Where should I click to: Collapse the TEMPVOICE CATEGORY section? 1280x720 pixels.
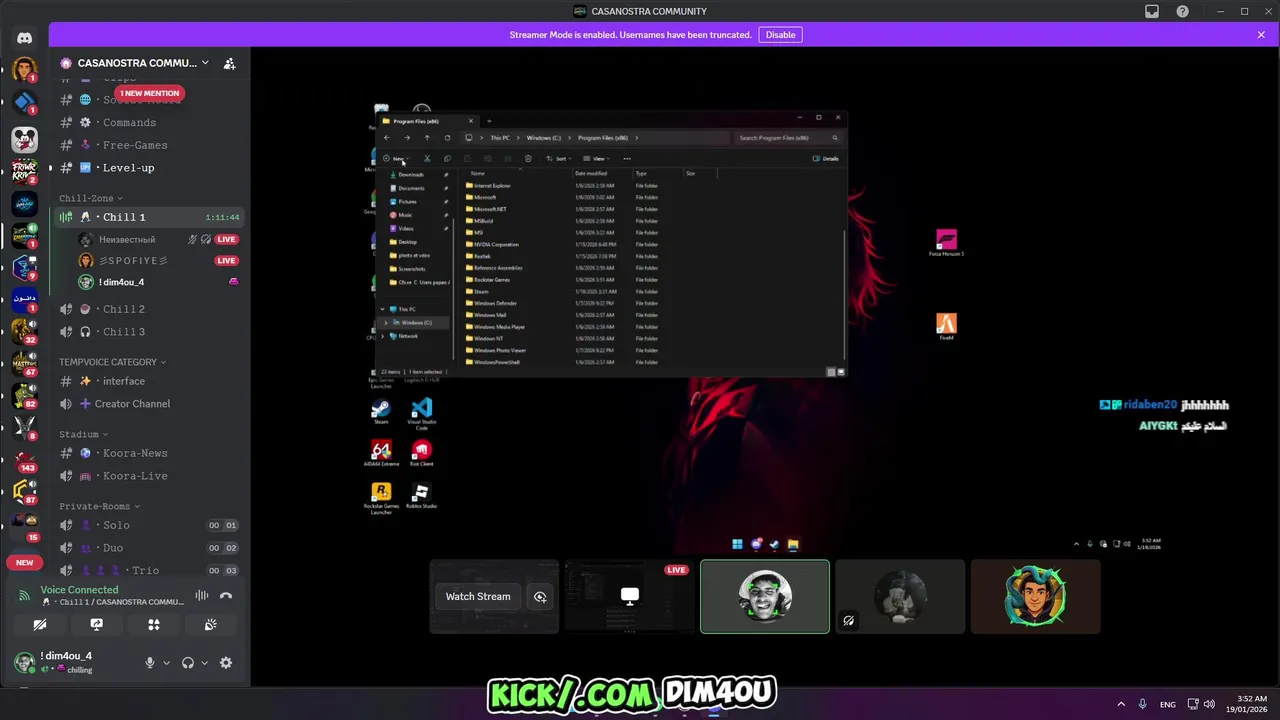point(112,362)
